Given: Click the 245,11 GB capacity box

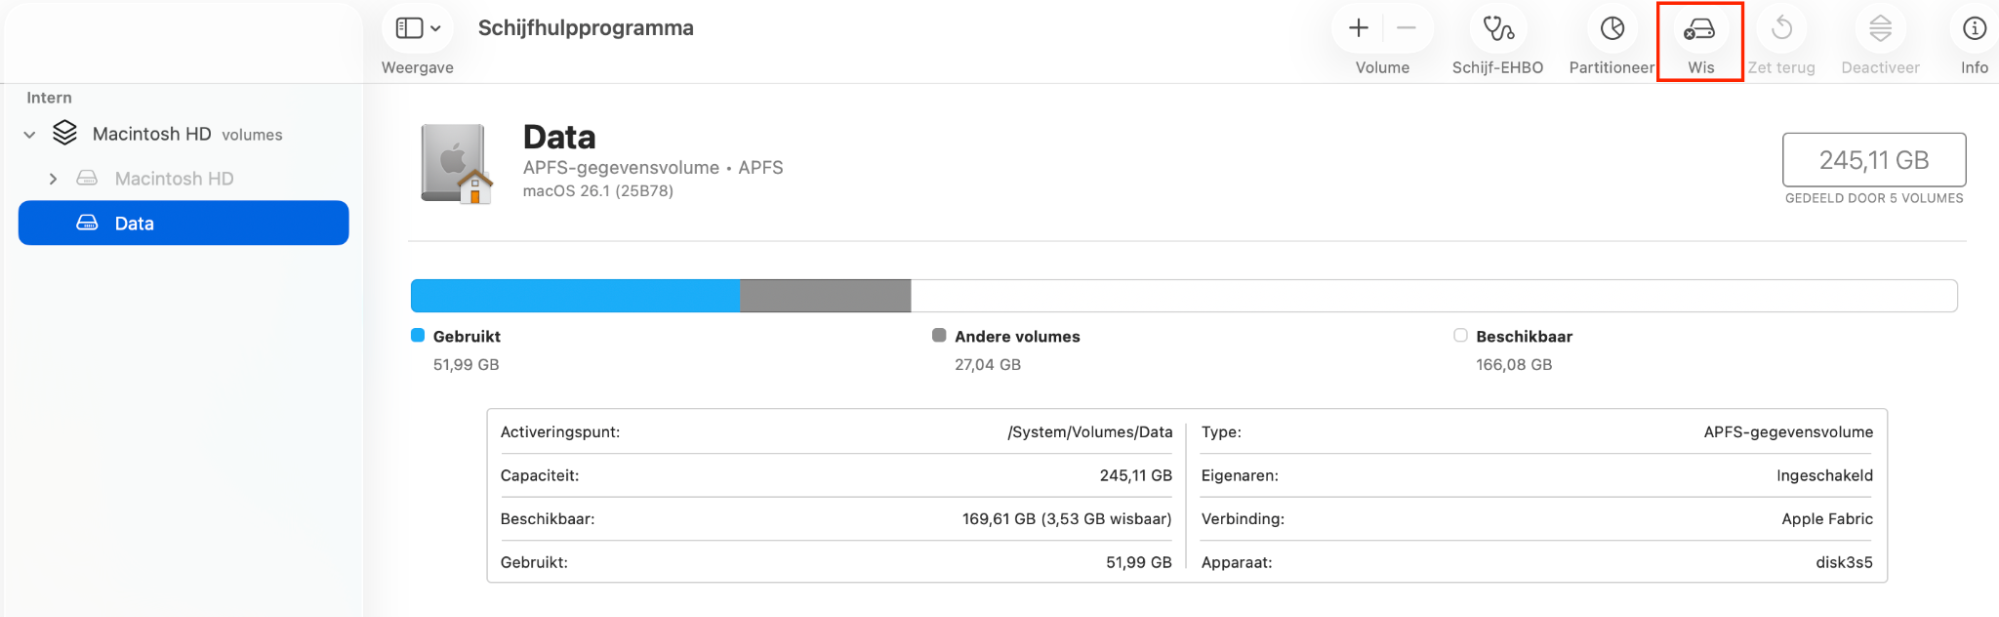Looking at the screenshot, I should 1873,160.
